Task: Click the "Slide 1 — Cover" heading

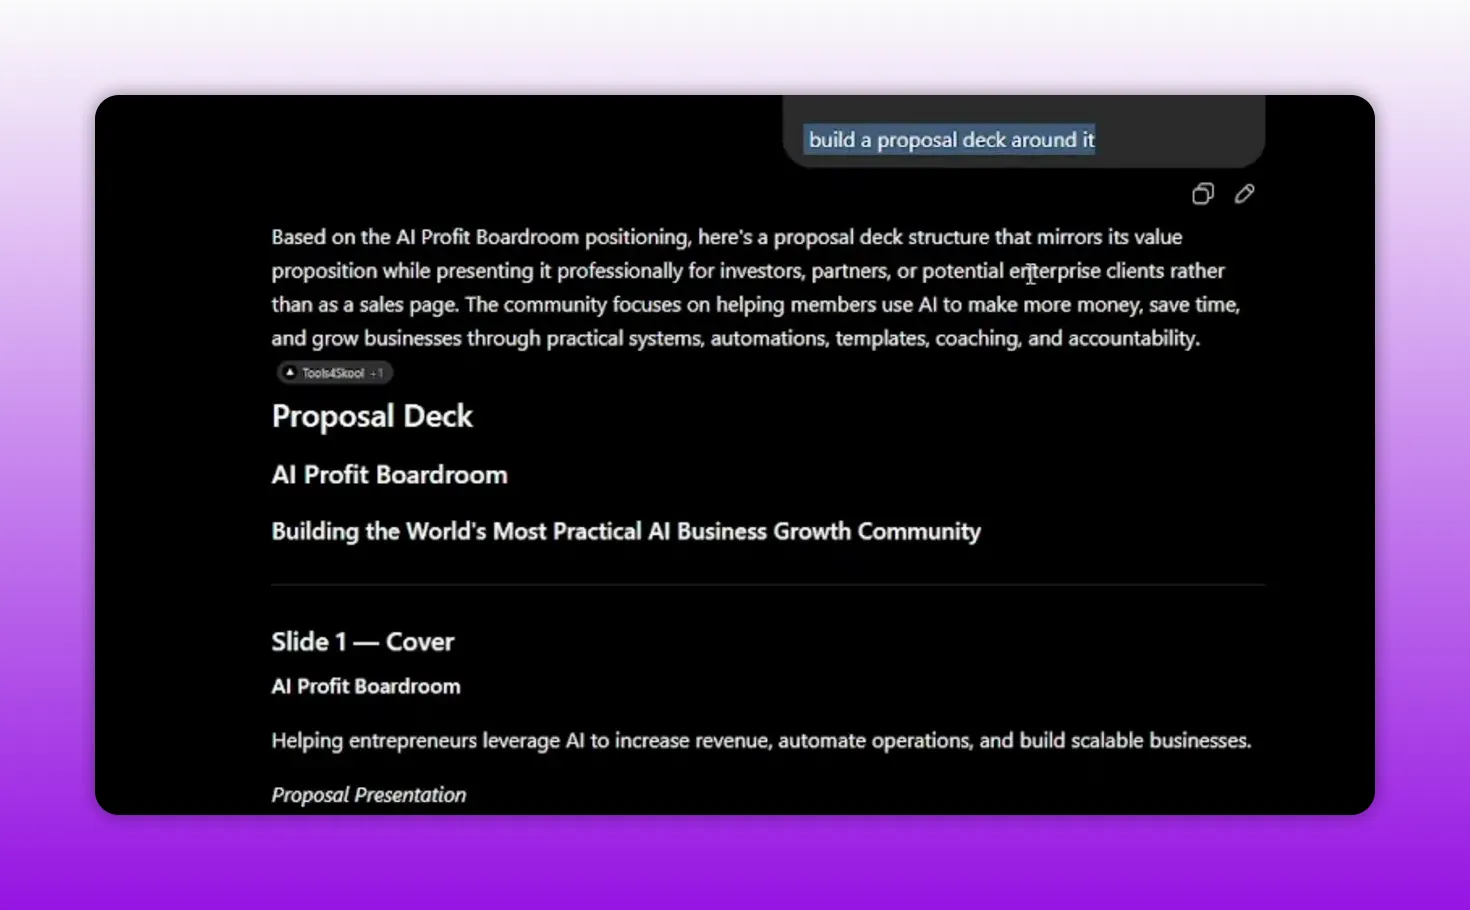Action: pyautogui.click(x=363, y=642)
